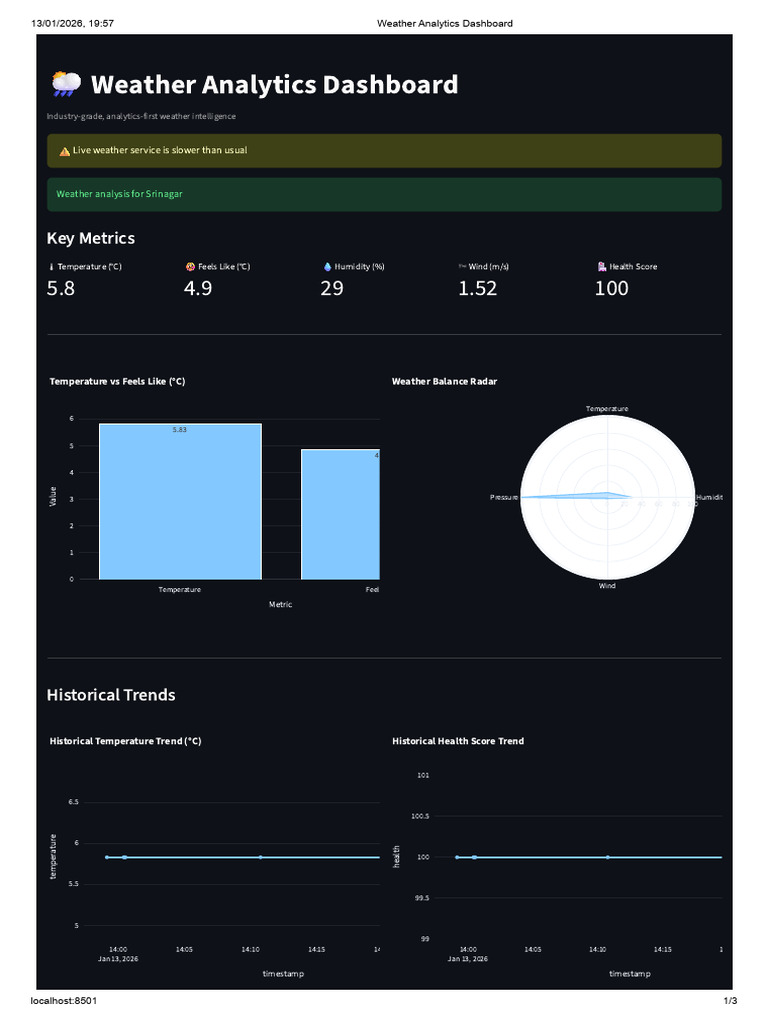The image size is (768, 1024).
Task: Click 'Jan 13, 2026' under the temperature trend chart
Action: 118,959
